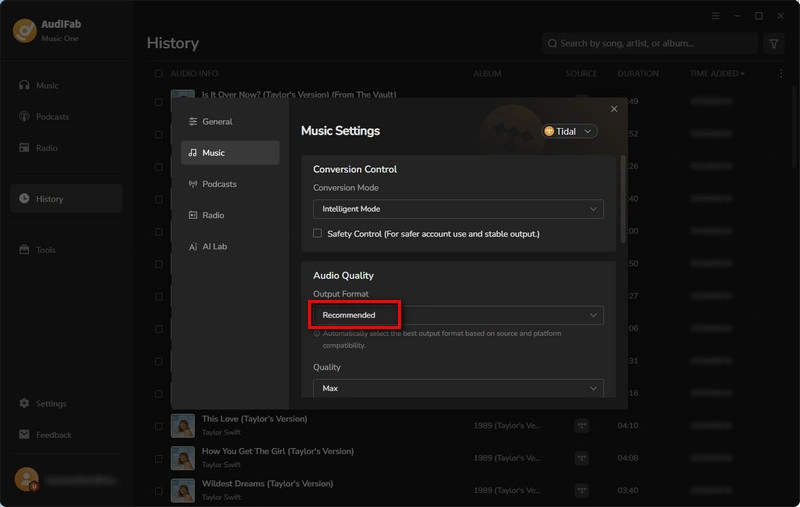Click the Feedback envelope icon
The image size is (800, 507).
coord(24,434)
